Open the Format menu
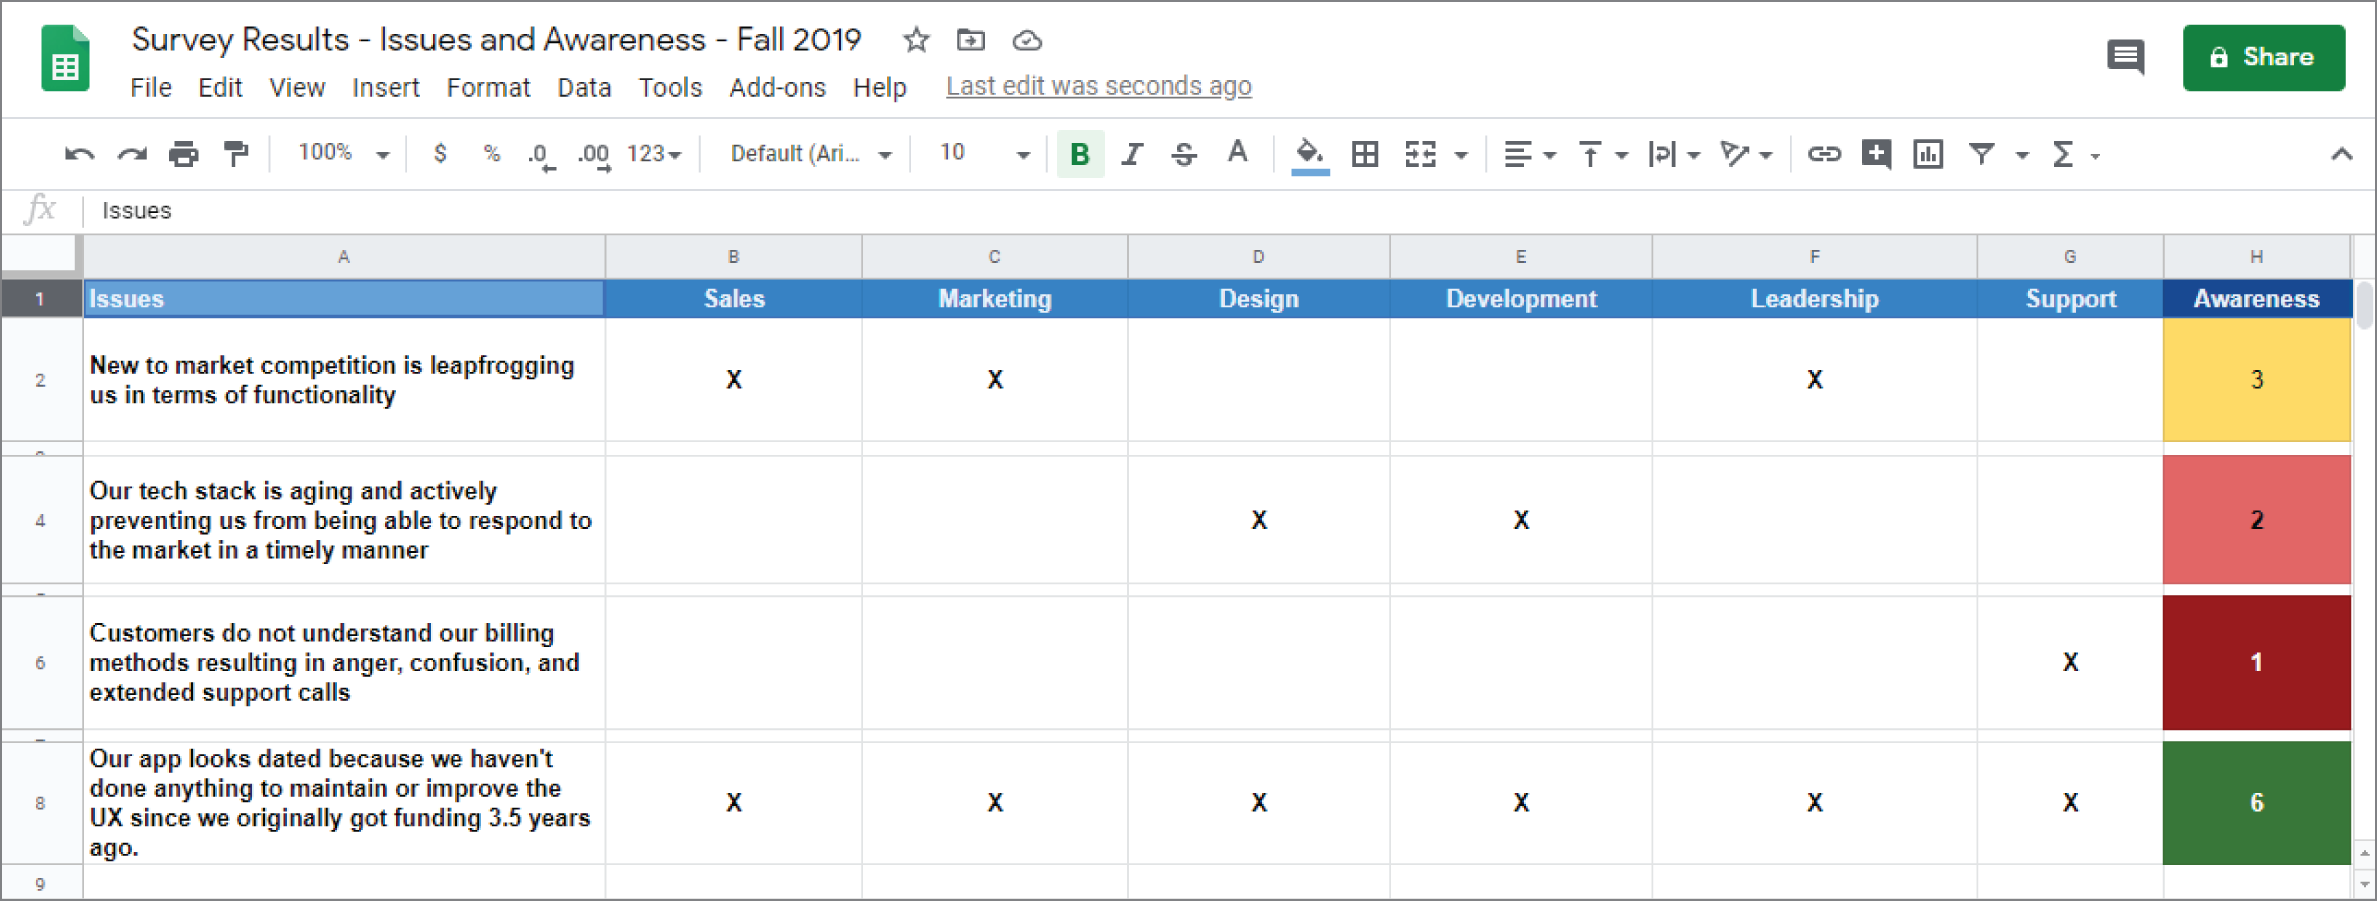Image resolution: width=2377 pixels, height=901 pixels. coord(488,88)
